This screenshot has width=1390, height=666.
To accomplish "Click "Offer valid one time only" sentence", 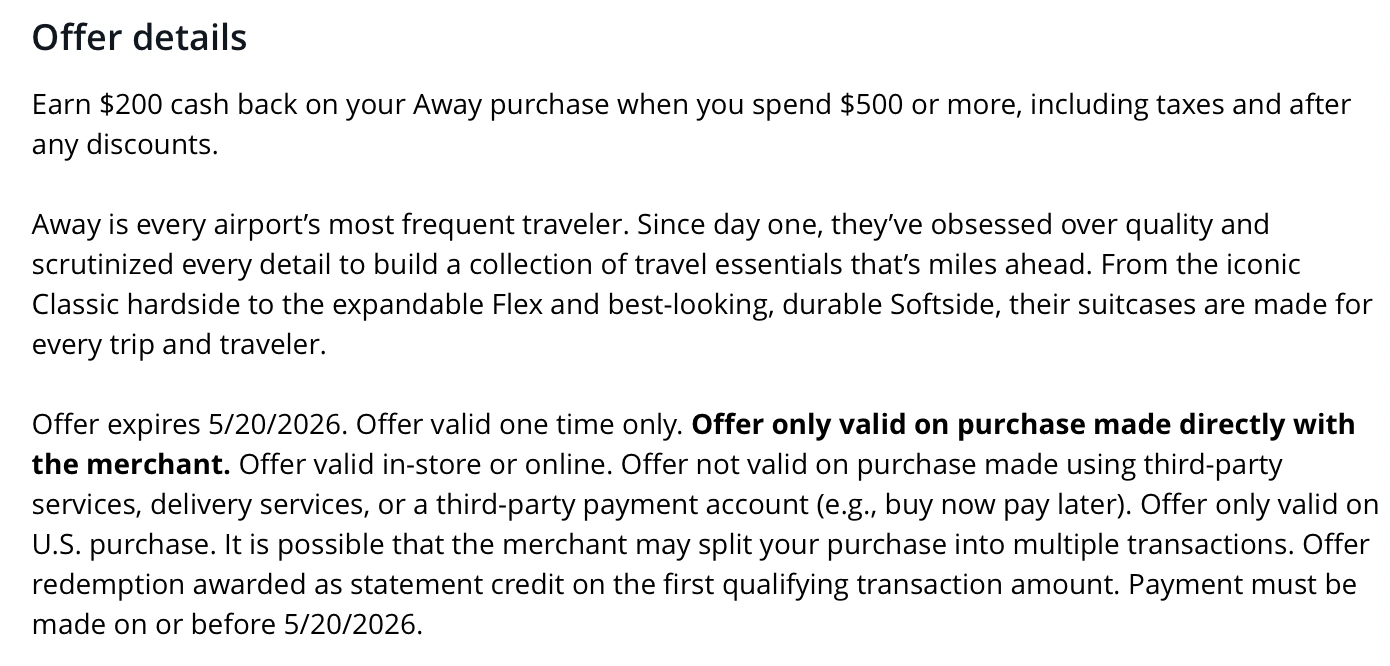I will (x=519, y=425).
